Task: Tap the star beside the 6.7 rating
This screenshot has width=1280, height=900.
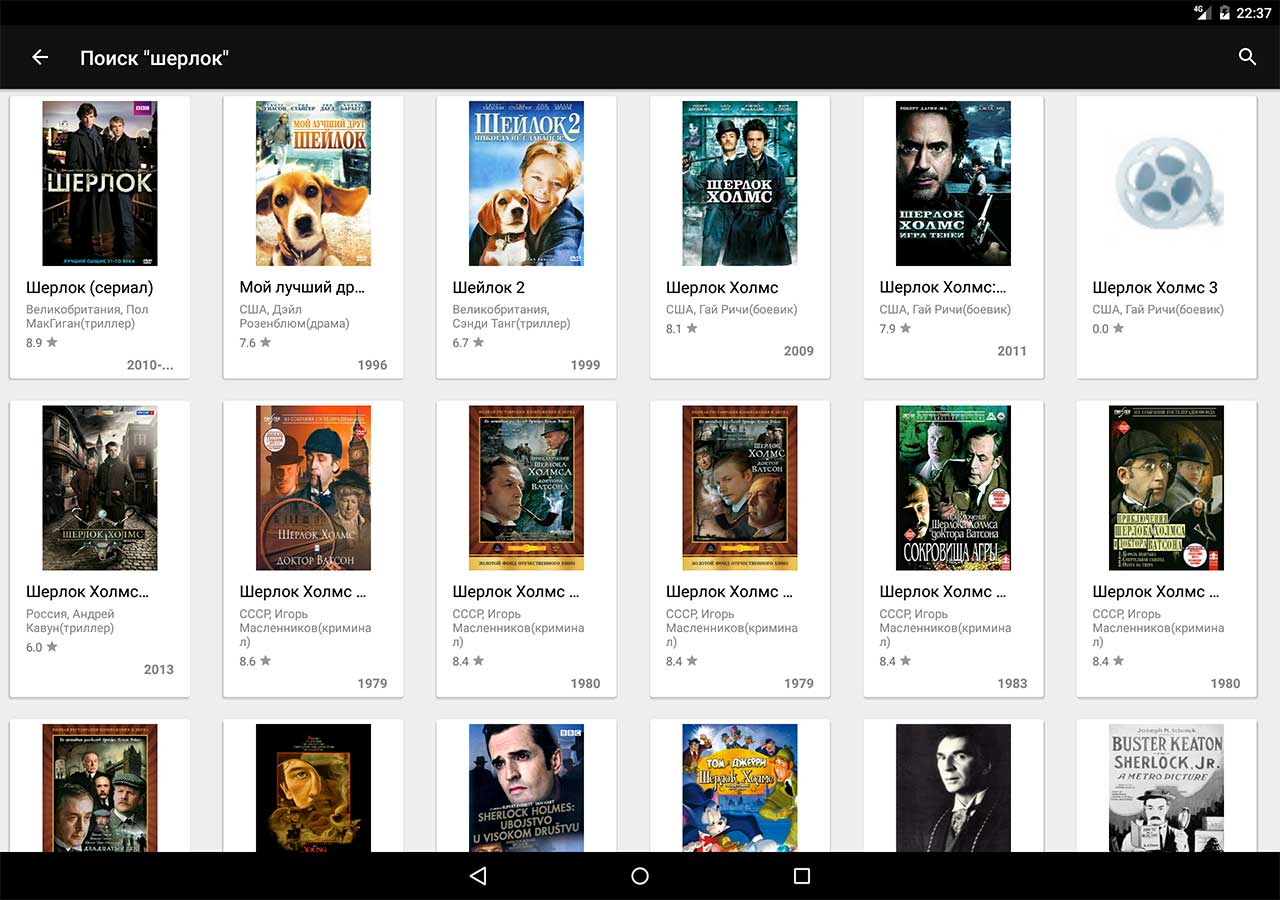Action: coord(478,342)
